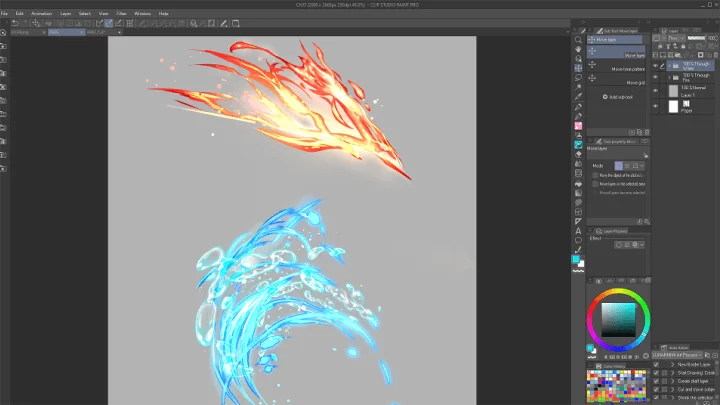Toggle checkbox of 'Create draft layer' action

[x=656, y=381]
